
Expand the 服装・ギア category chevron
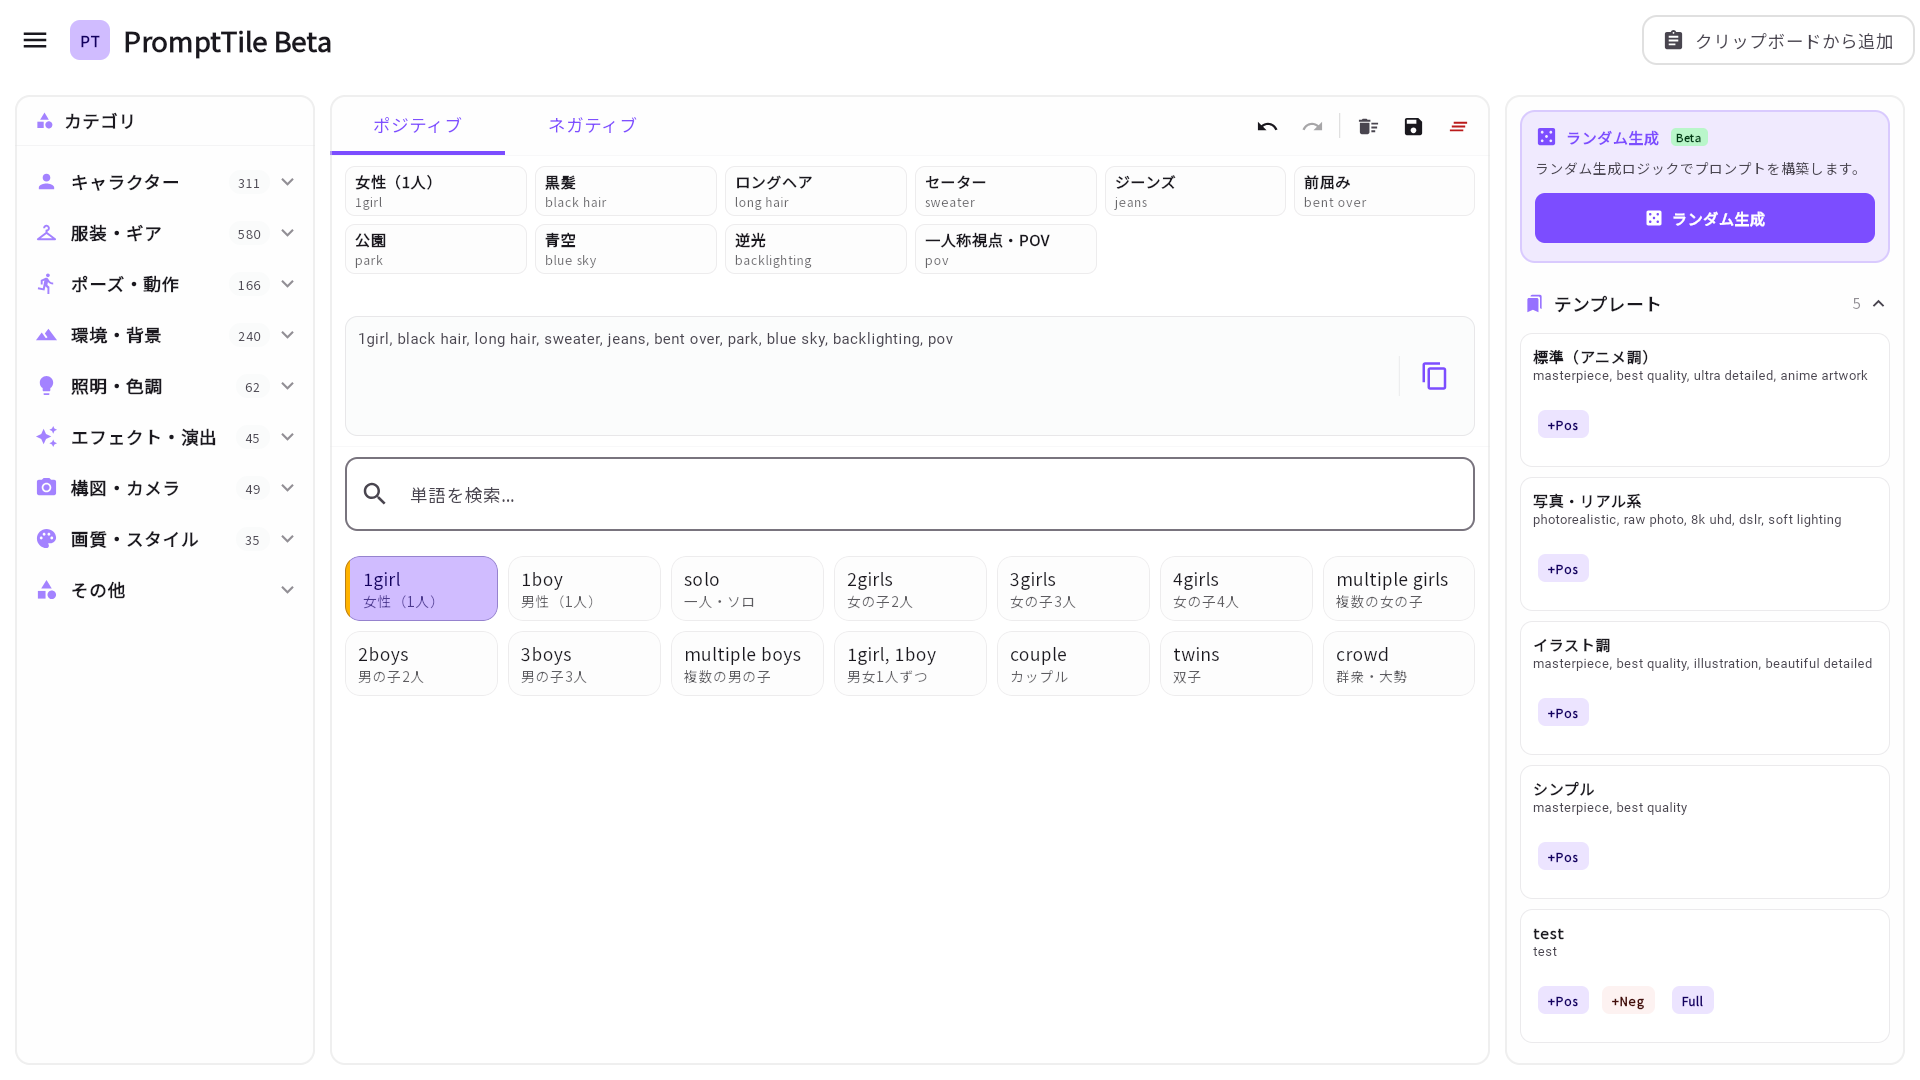pyautogui.click(x=288, y=233)
